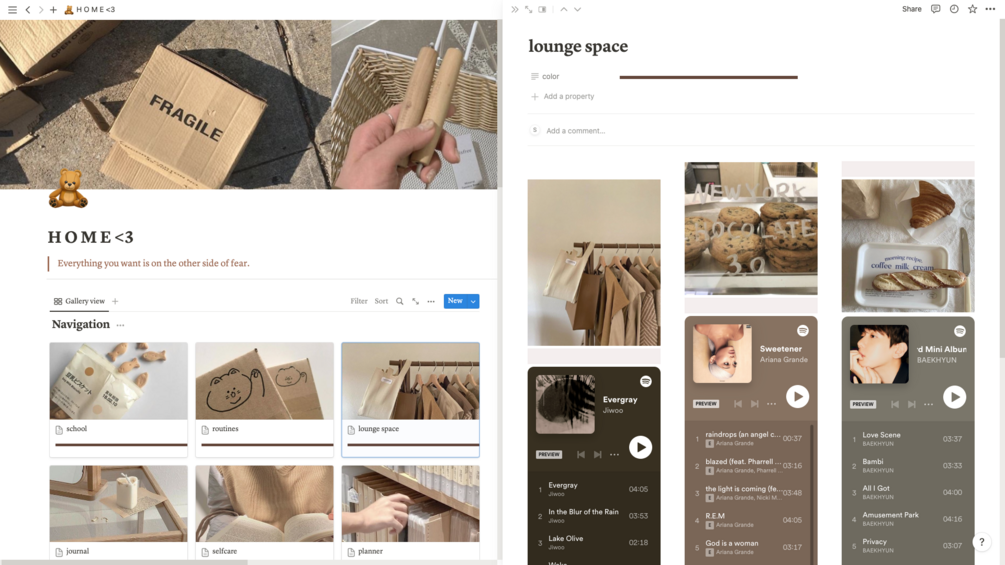Image resolution: width=1005 pixels, height=565 pixels.
Task: Click the clothing rack image block
Action: (594, 263)
